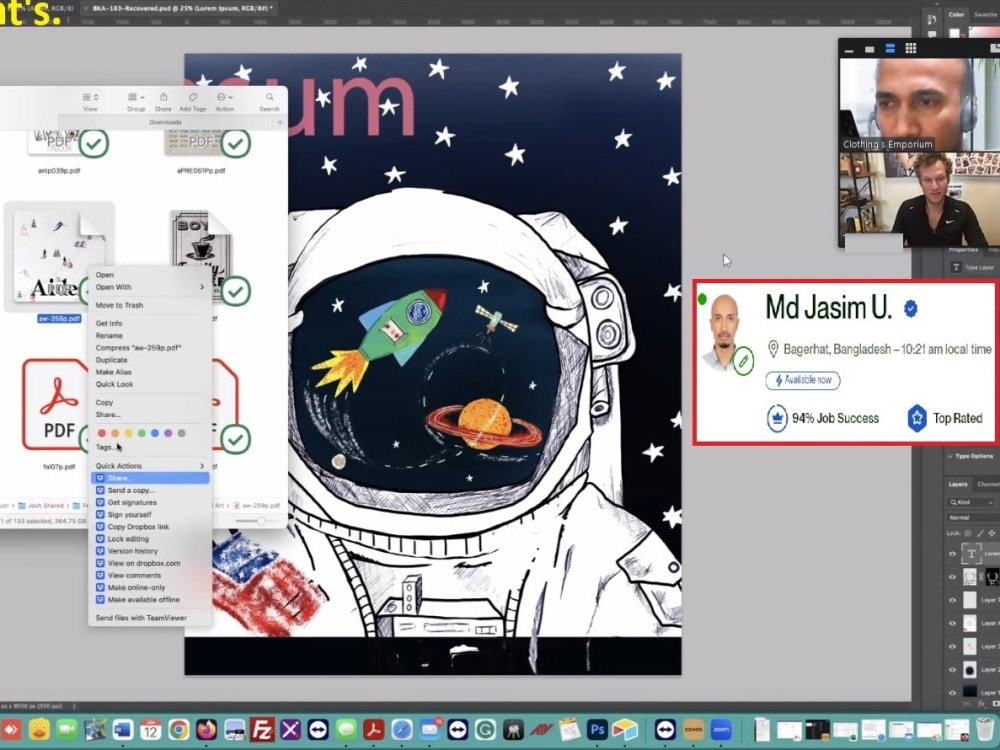This screenshot has width=1000, height=750.
Task: Expand the Open With submenu
Action: coord(150,287)
